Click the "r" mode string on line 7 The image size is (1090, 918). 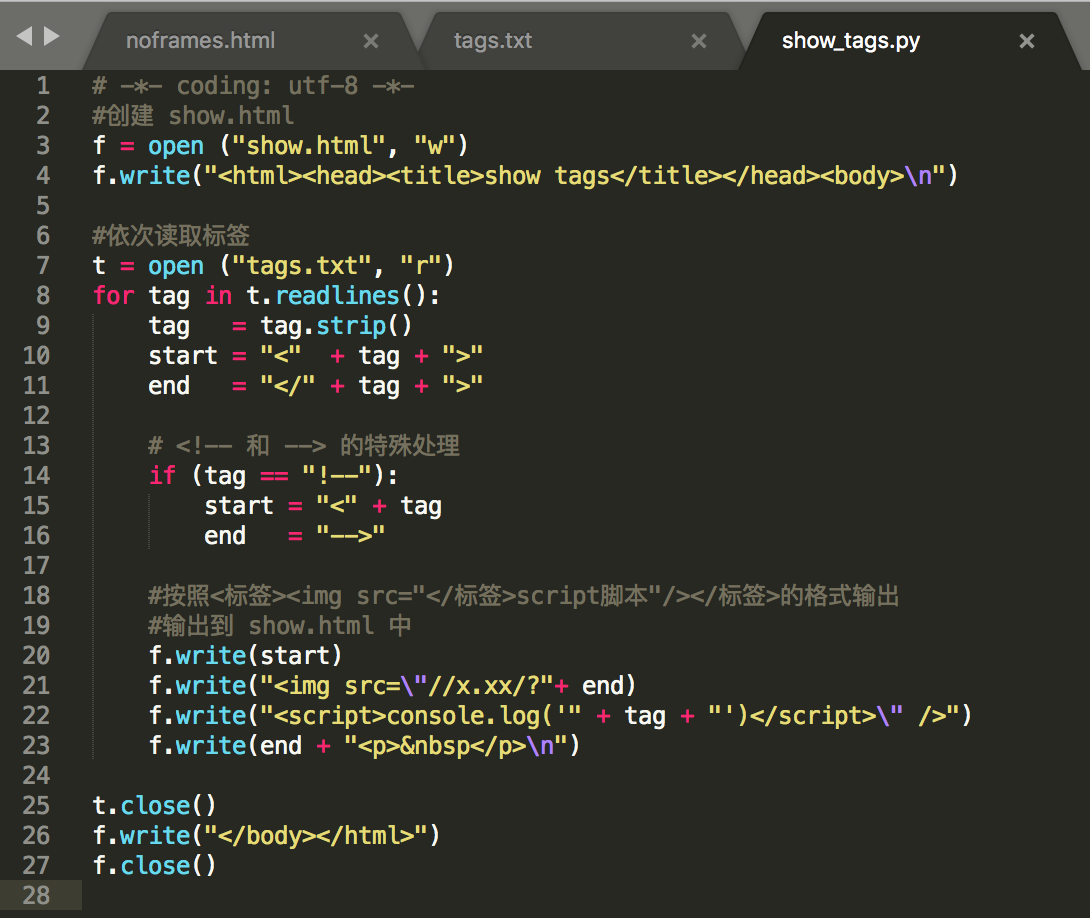[421, 265]
